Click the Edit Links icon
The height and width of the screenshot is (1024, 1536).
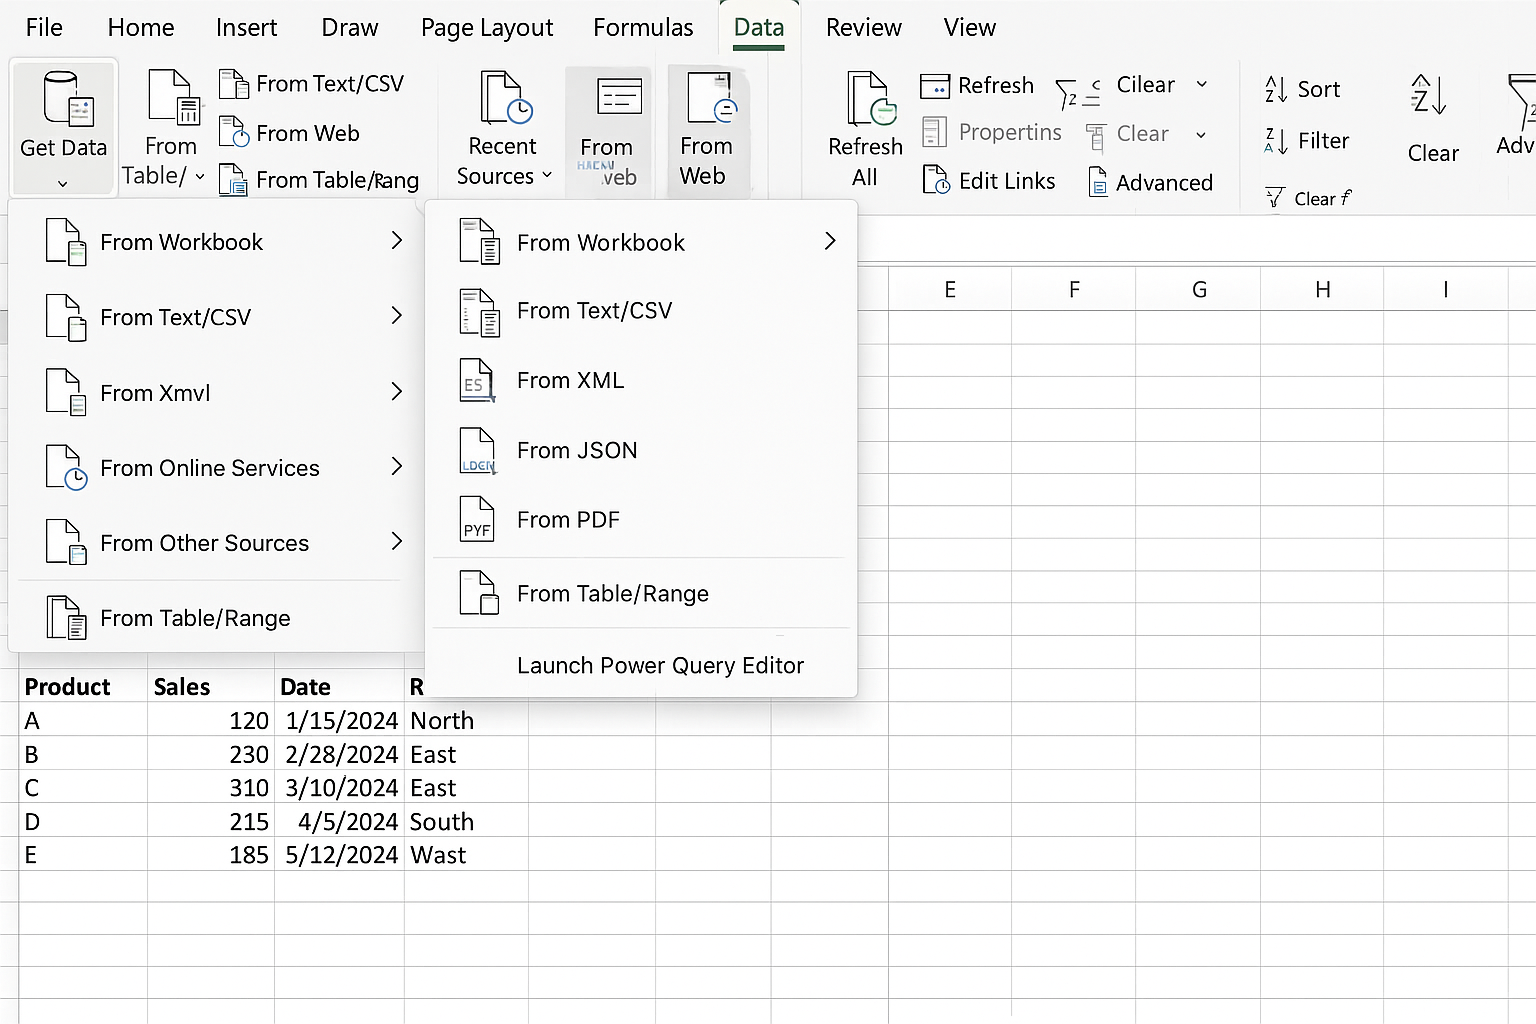click(x=936, y=180)
